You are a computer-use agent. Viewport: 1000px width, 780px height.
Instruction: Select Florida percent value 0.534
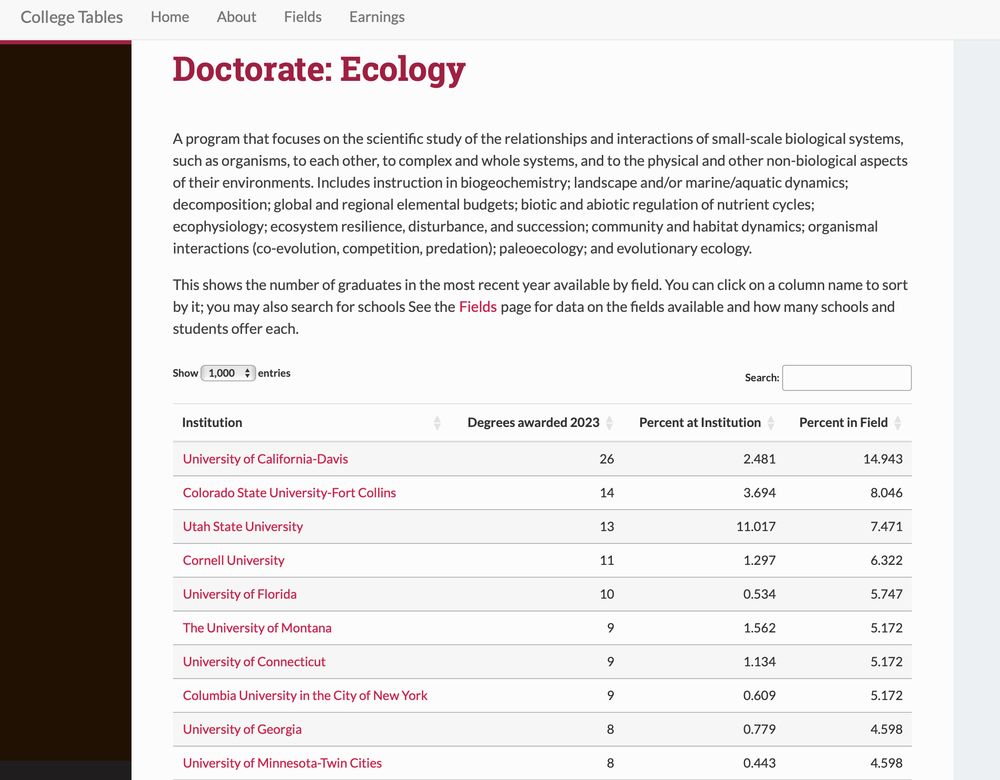pyautogui.click(x=759, y=594)
